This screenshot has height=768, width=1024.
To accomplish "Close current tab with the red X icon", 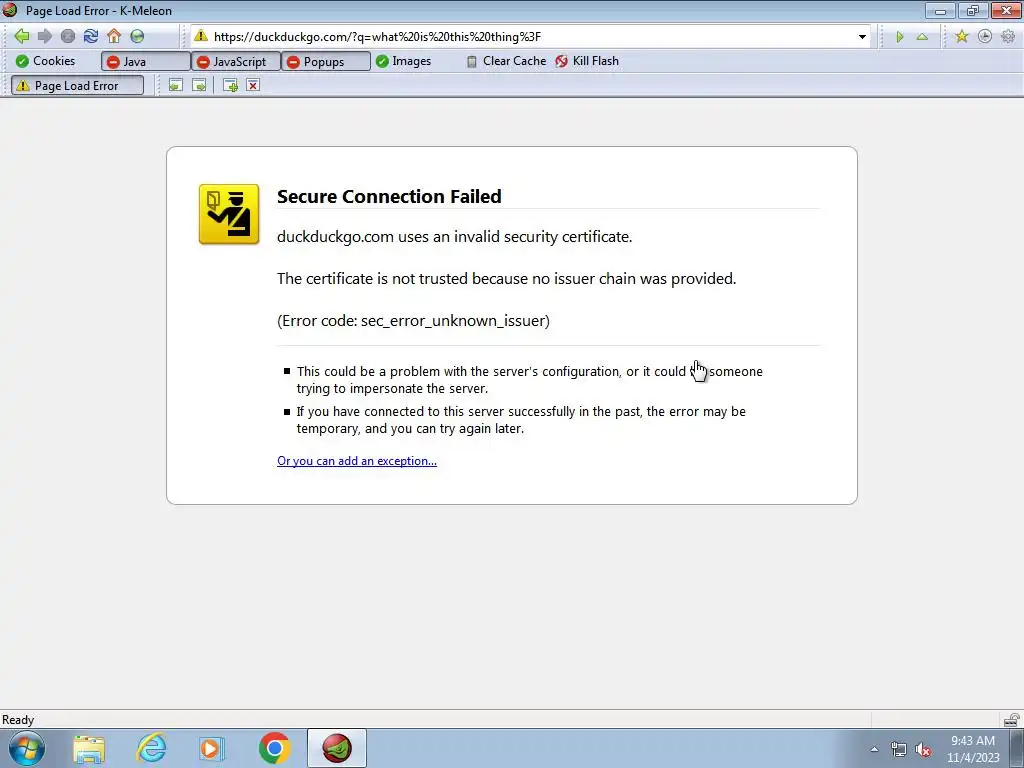I will pyautogui.click(x=253, y=86).
